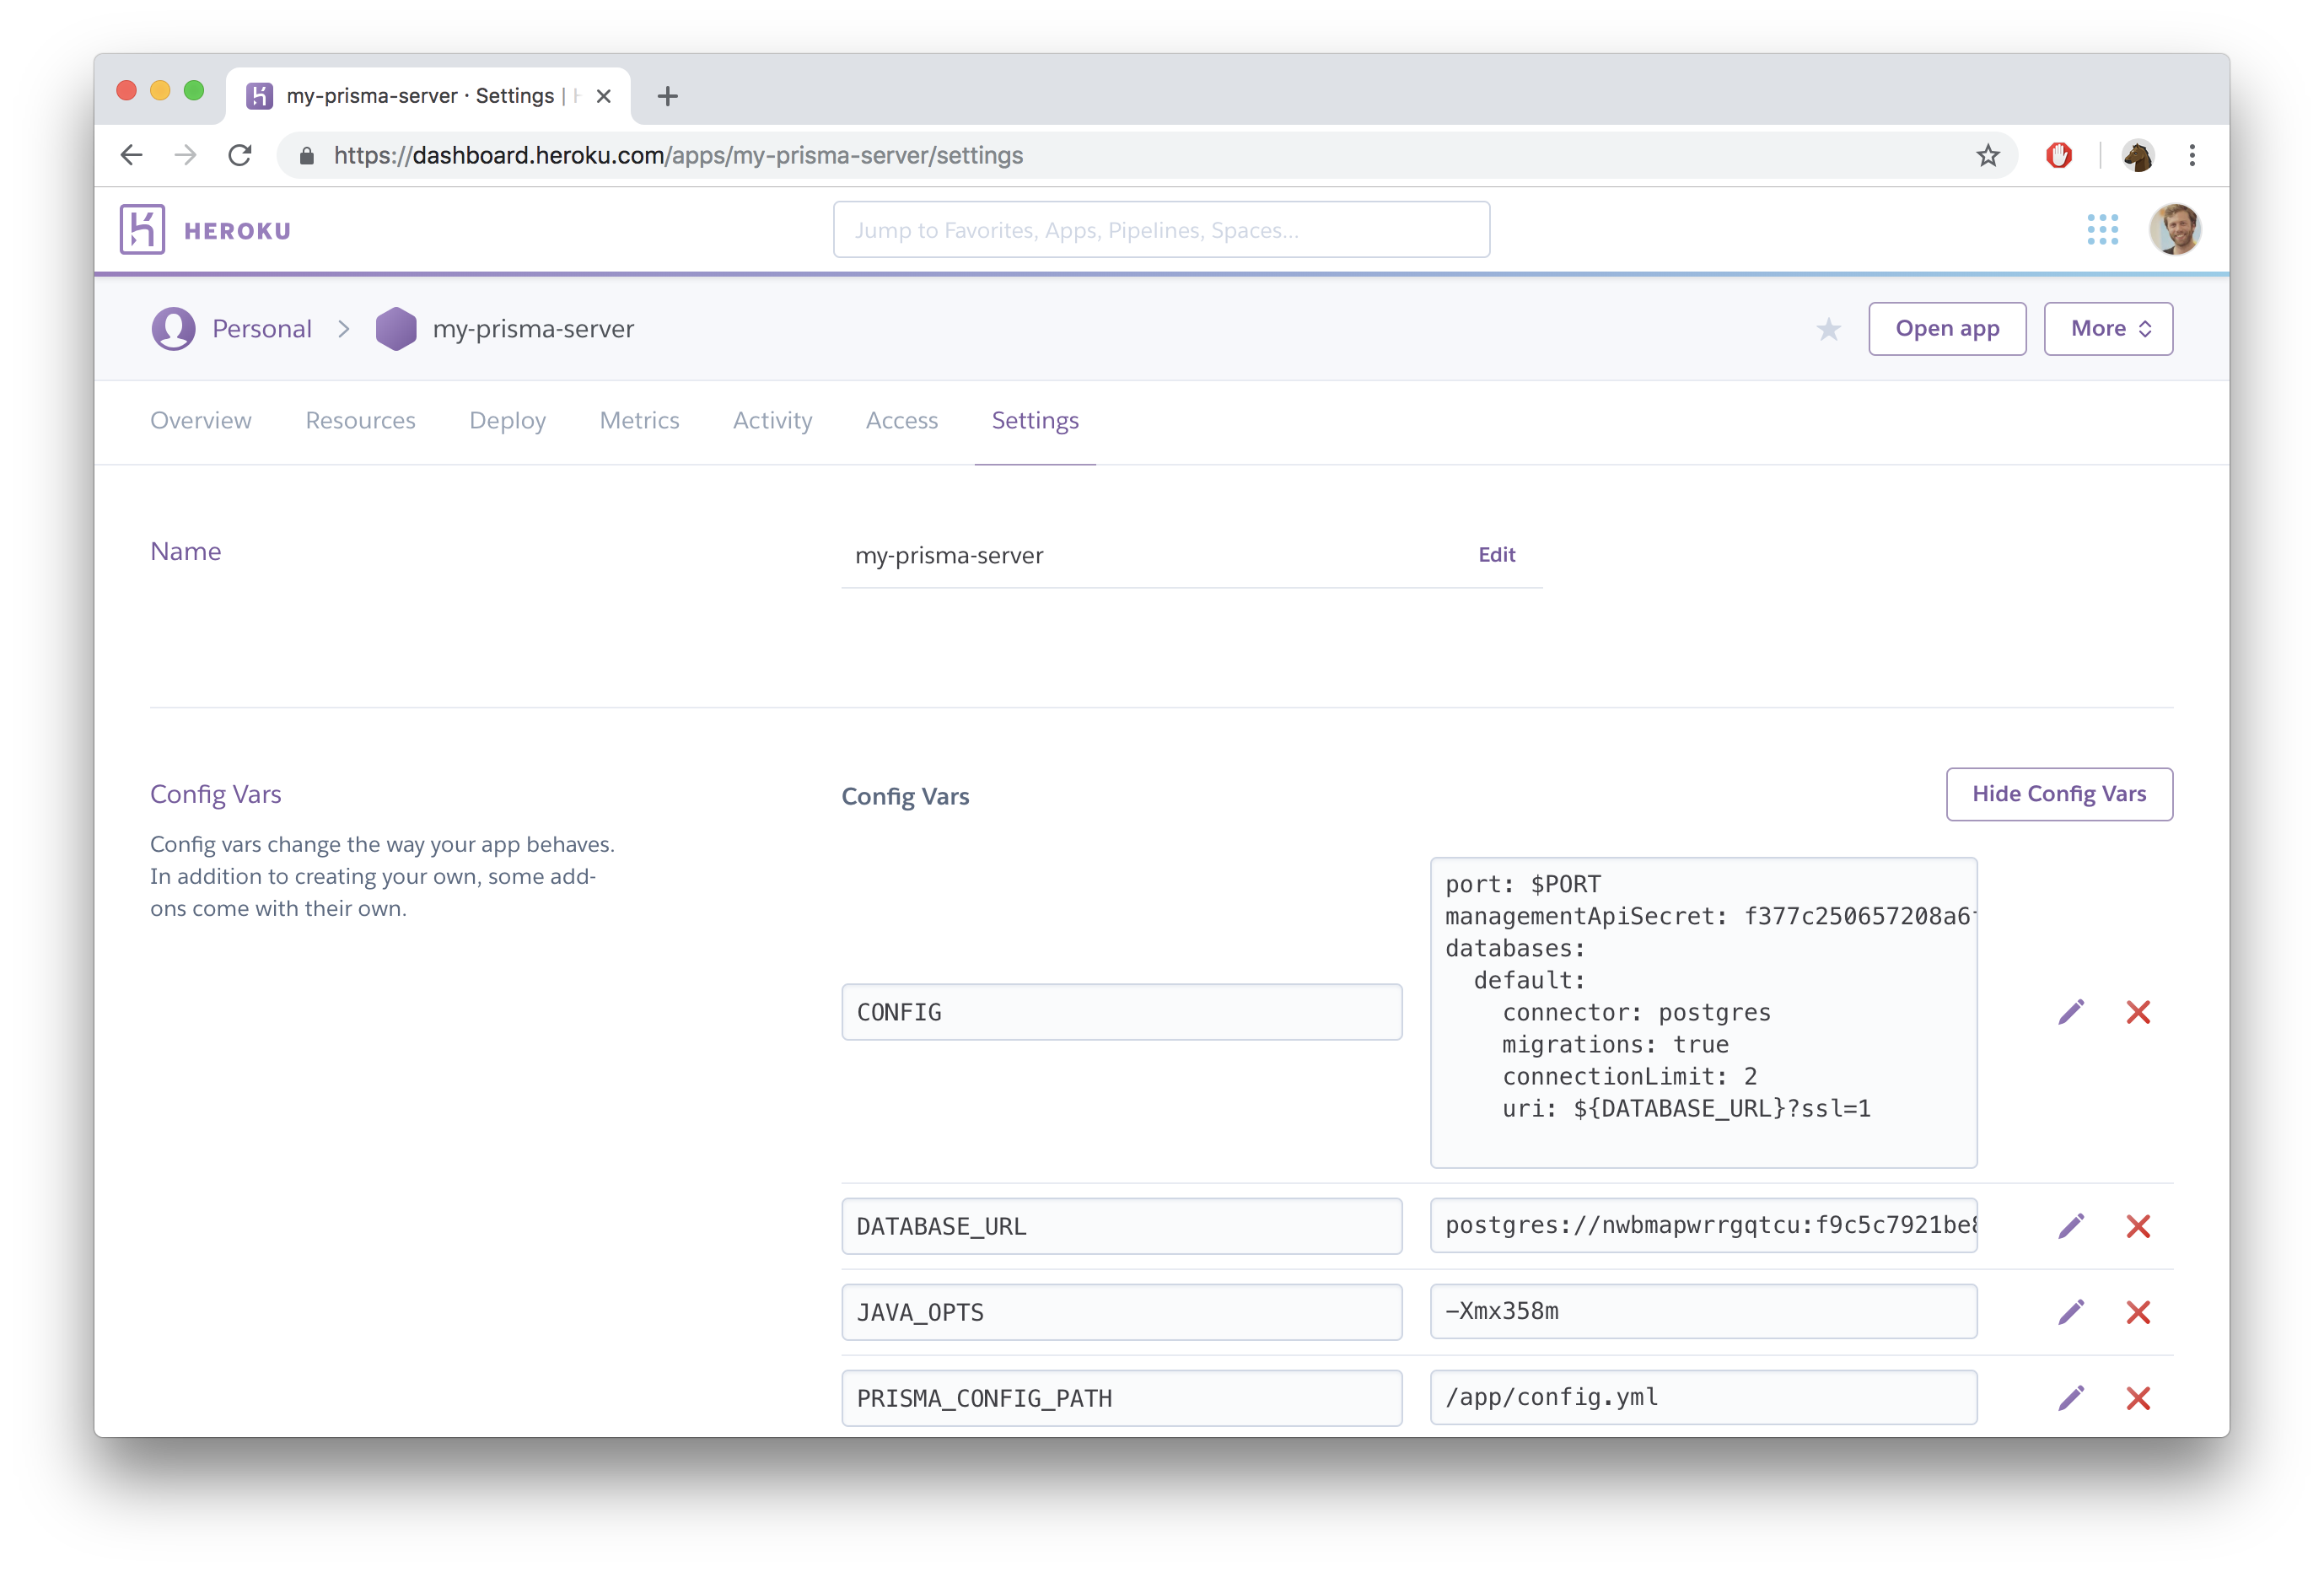Click the red ad blocker extension icon

(2058, 155)
